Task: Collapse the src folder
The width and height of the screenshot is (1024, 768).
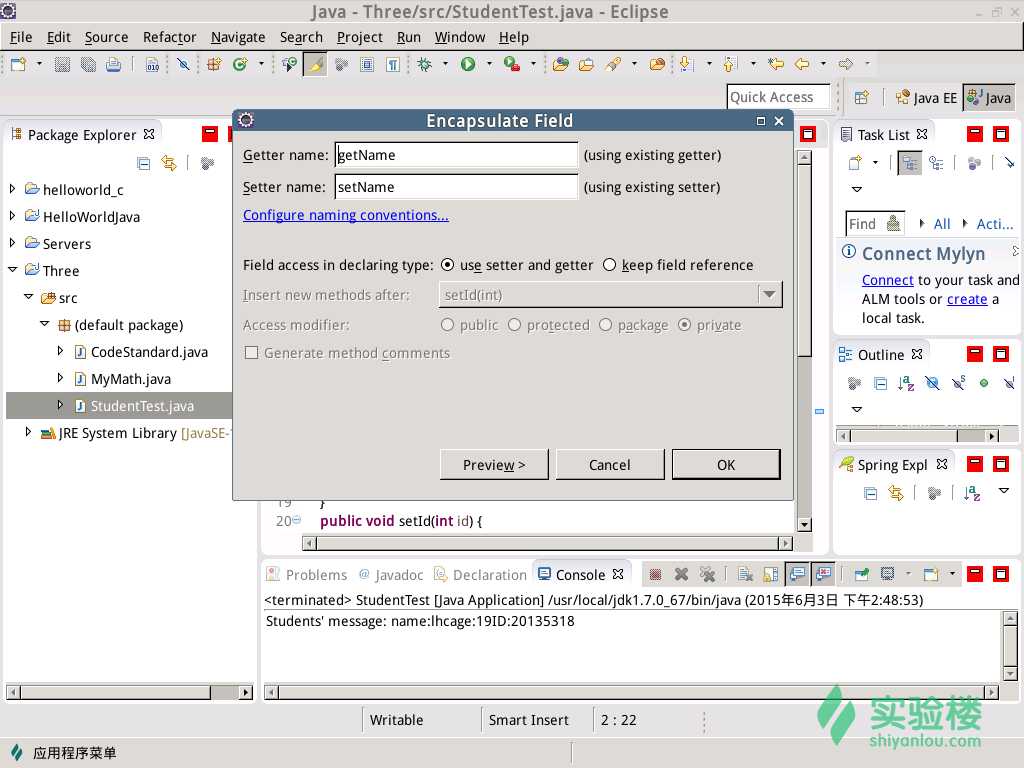Action: click(x=29, y=297)
